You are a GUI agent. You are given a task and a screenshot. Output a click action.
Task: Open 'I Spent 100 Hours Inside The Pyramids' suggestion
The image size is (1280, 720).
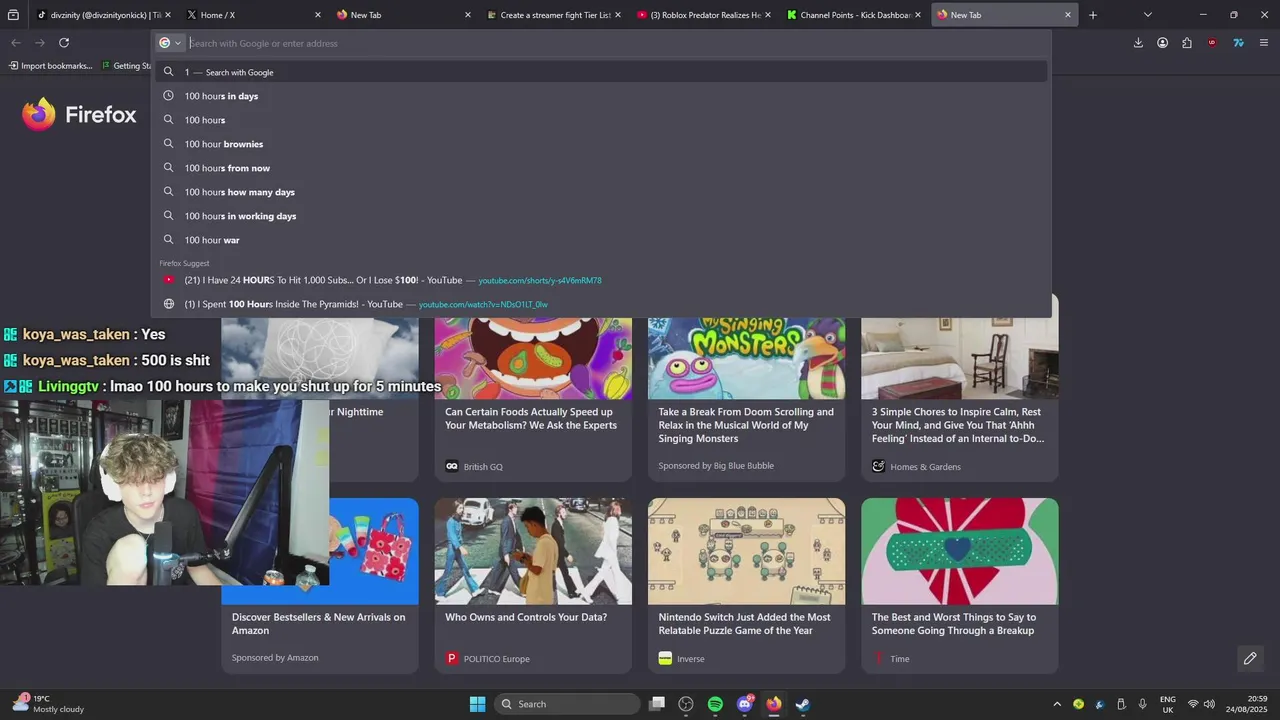click(601, 304)
